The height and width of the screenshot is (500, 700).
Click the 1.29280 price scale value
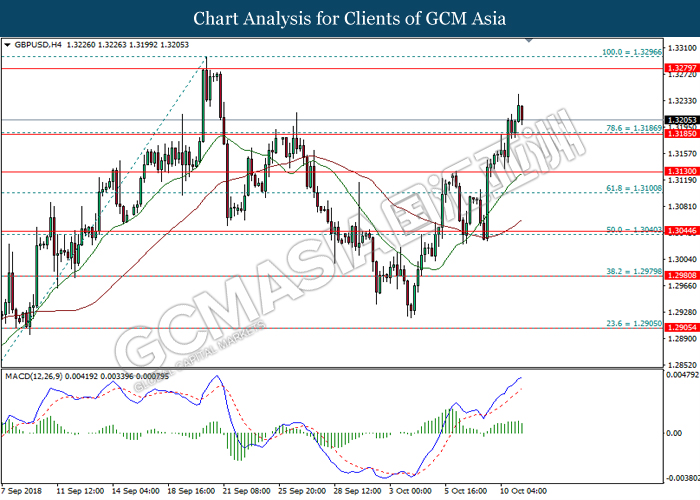(682, 312)
